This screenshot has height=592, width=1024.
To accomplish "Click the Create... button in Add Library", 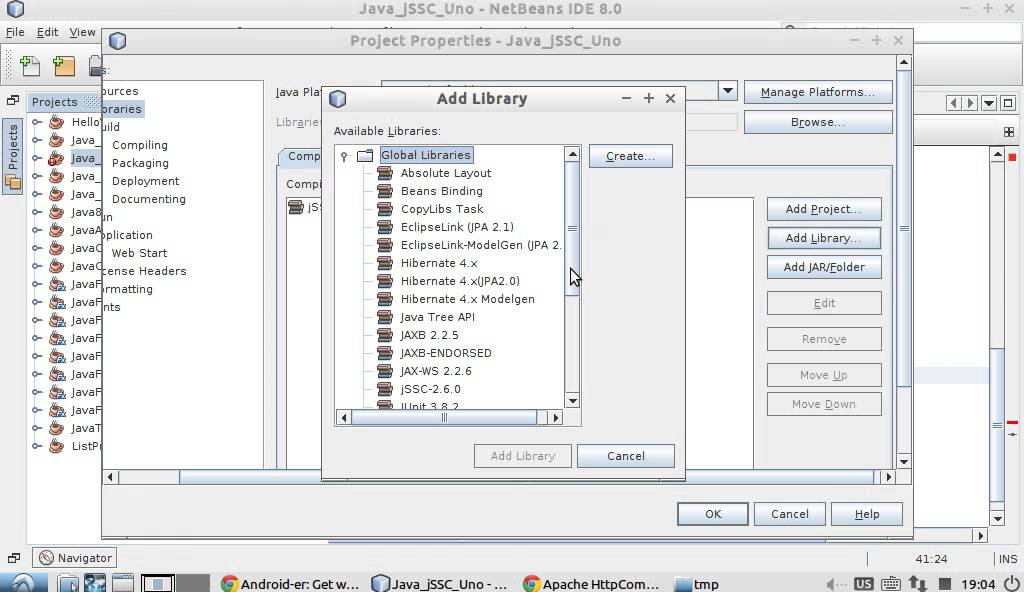I will pos(630,156).
